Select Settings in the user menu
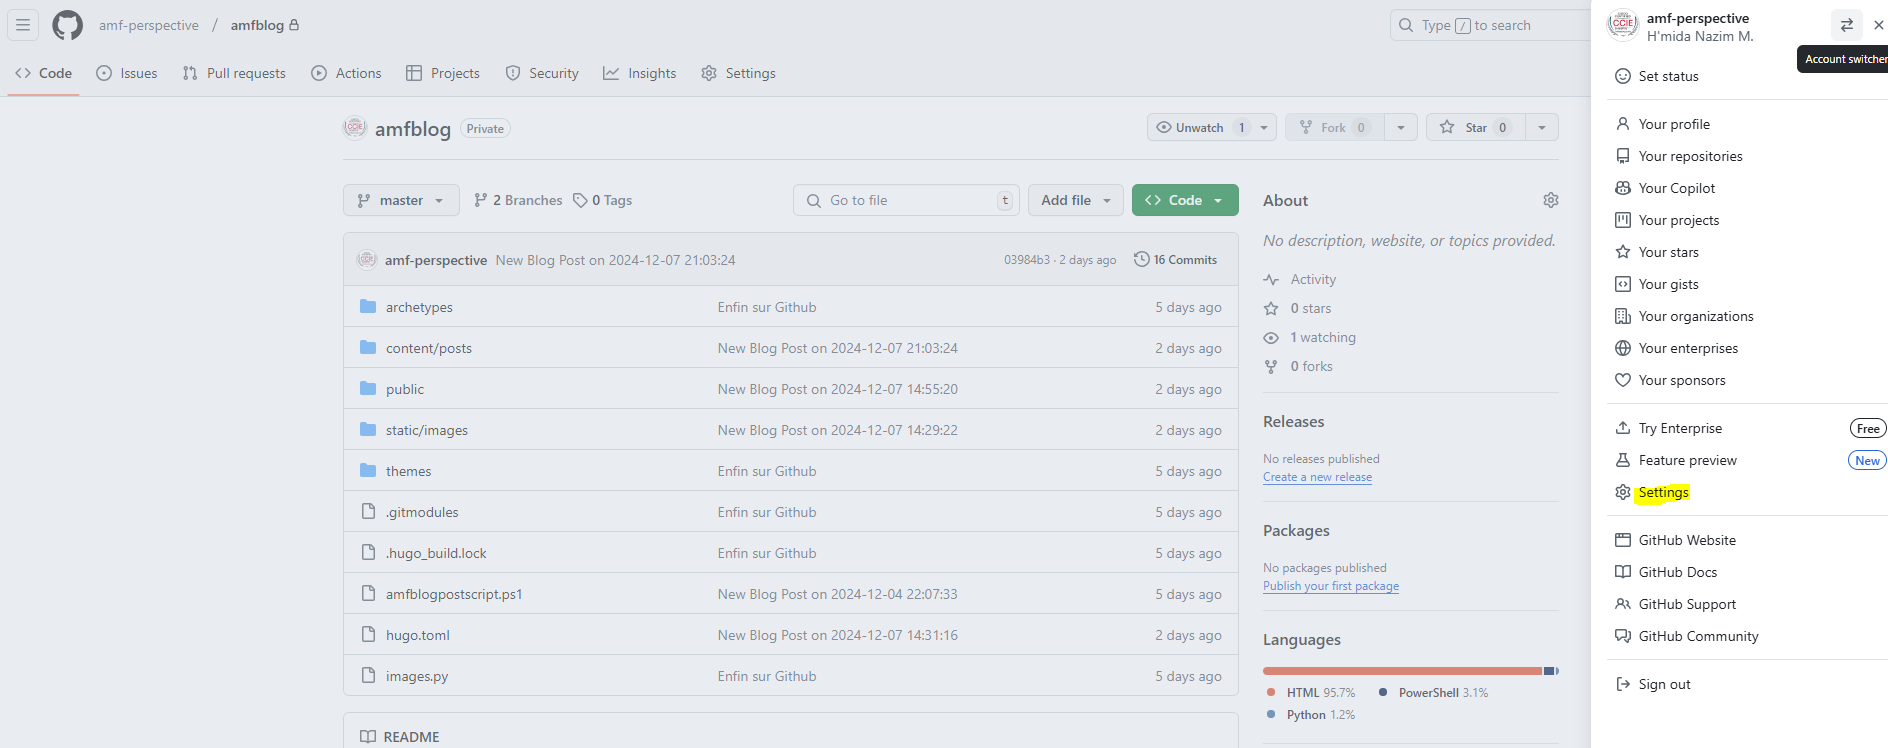 pos(1663,493)
